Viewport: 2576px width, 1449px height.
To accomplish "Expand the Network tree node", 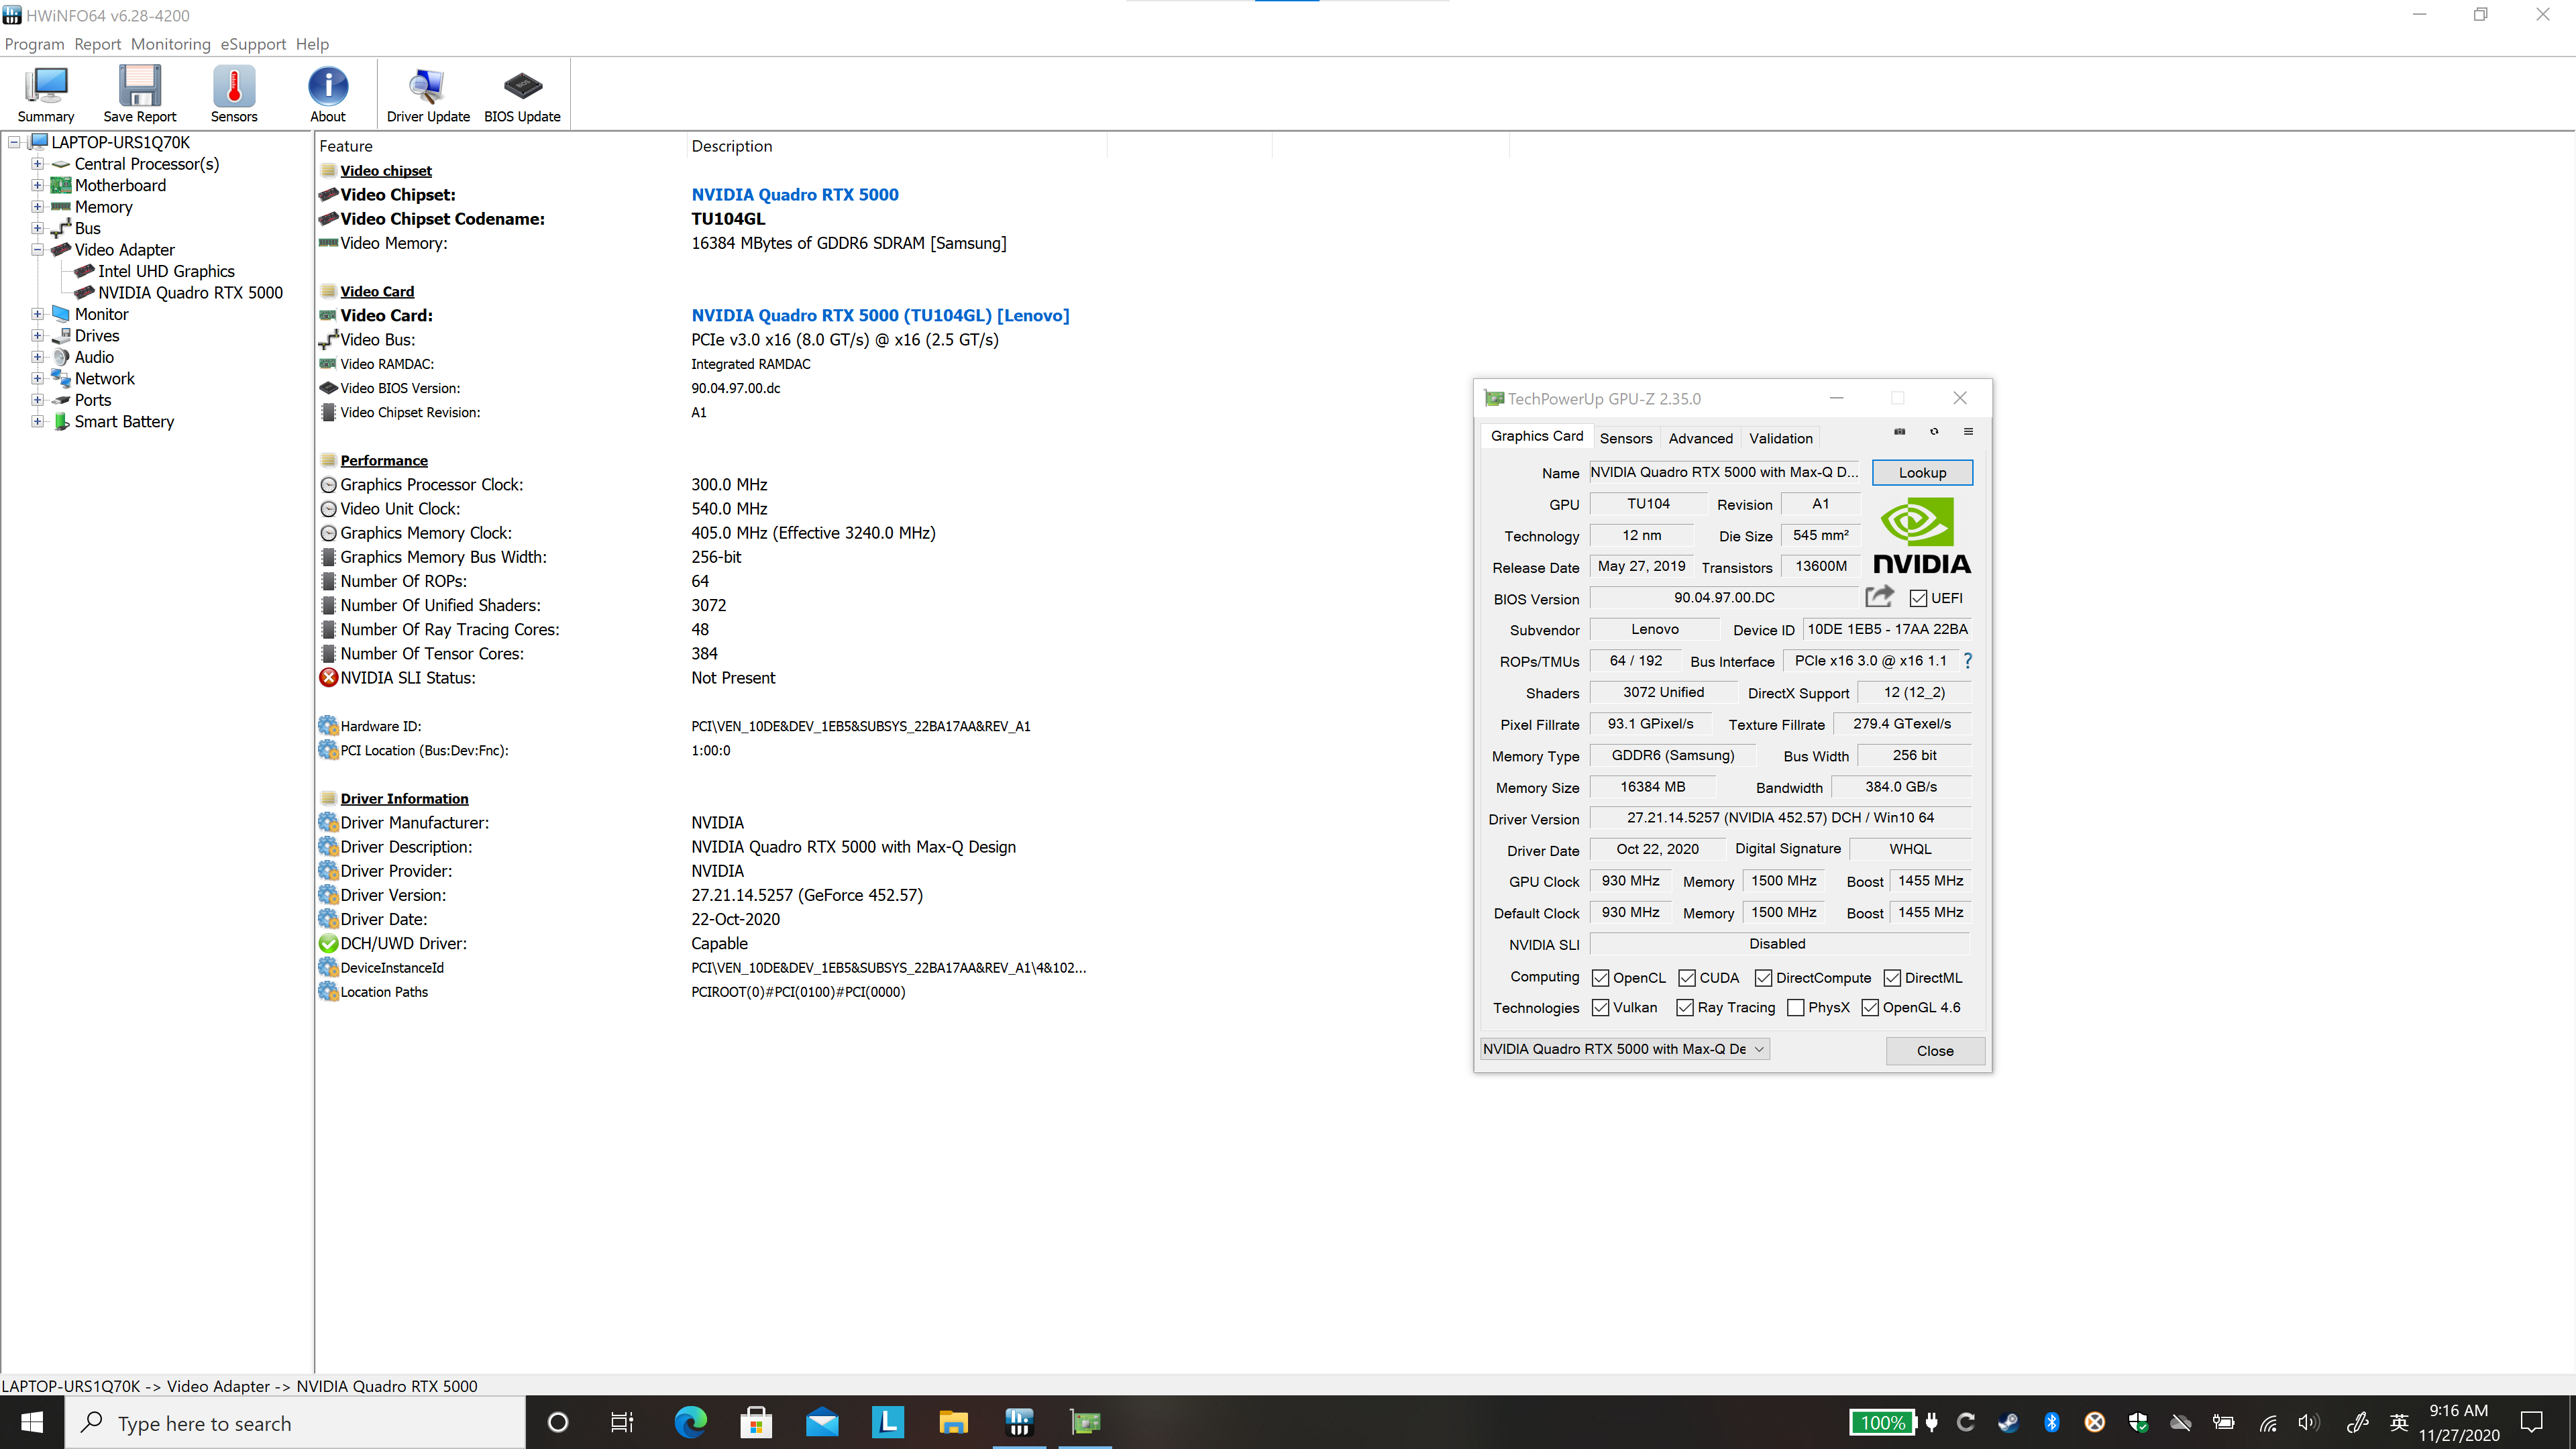I will coord(37,379).
